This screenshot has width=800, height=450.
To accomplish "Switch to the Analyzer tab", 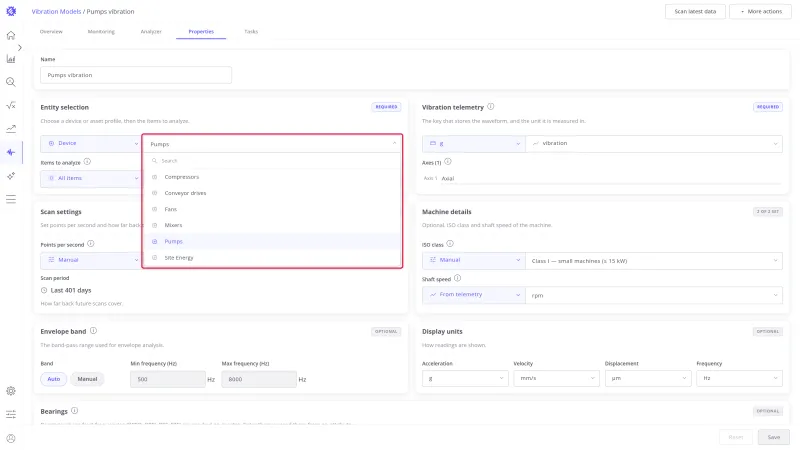I will click(x=151, y=32).
